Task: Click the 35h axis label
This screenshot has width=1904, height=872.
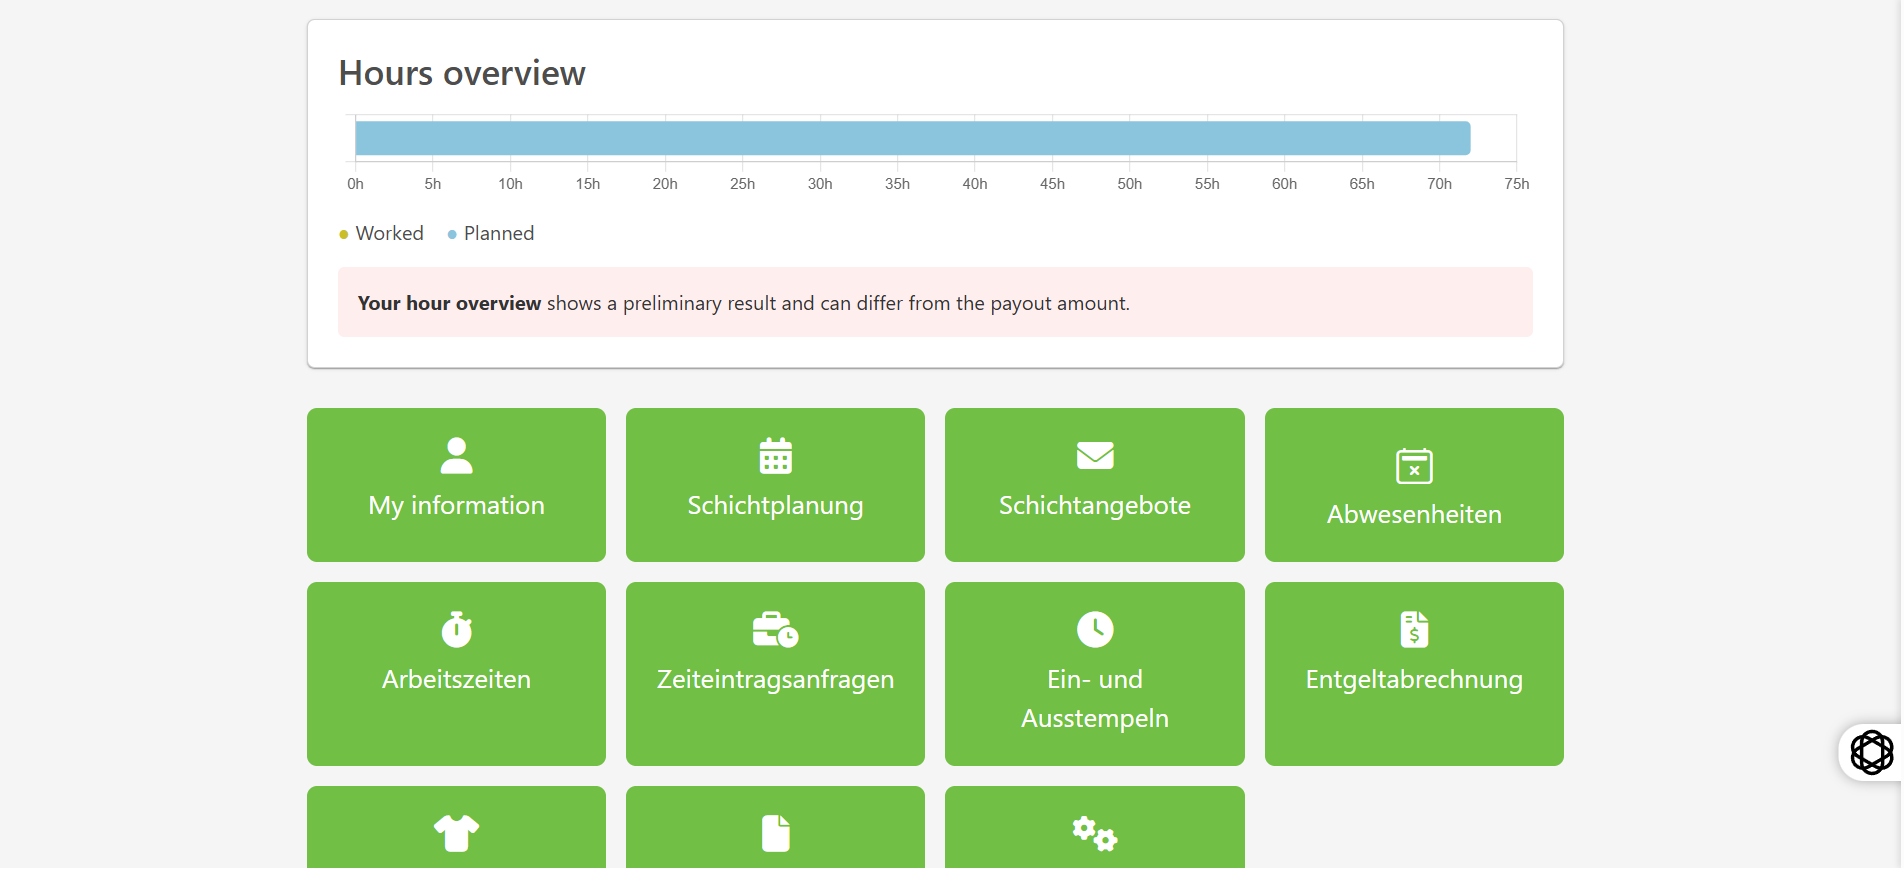Action: 897,184
